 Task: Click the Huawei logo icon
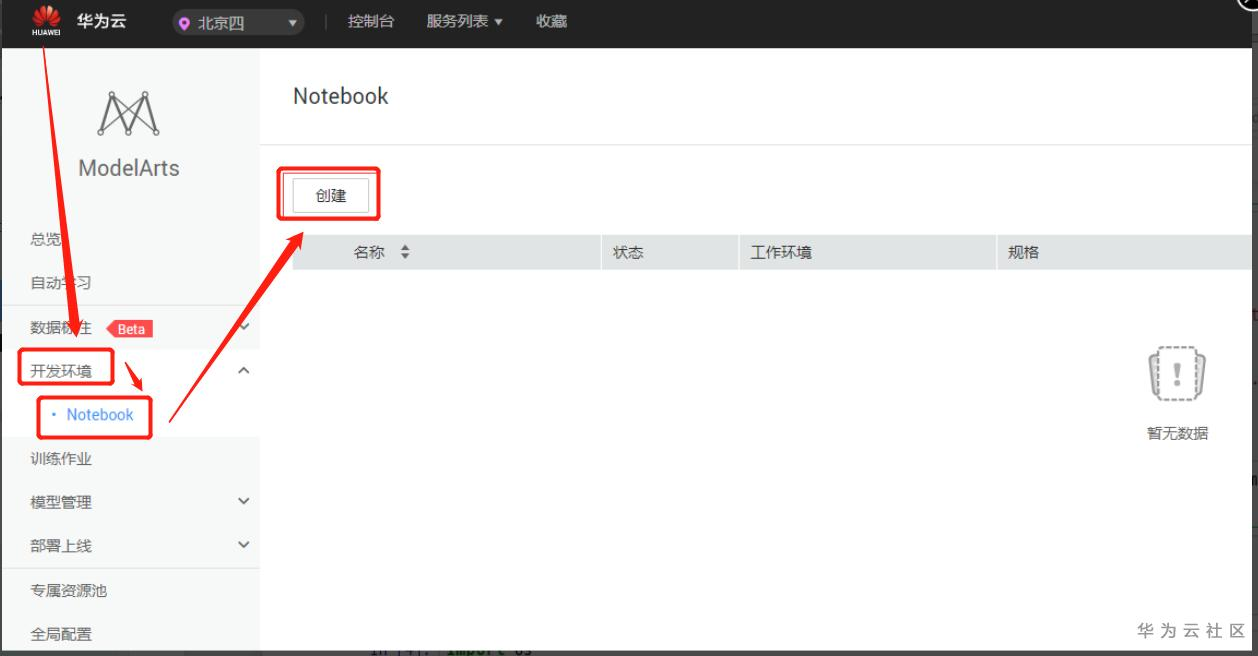[46, 22]
